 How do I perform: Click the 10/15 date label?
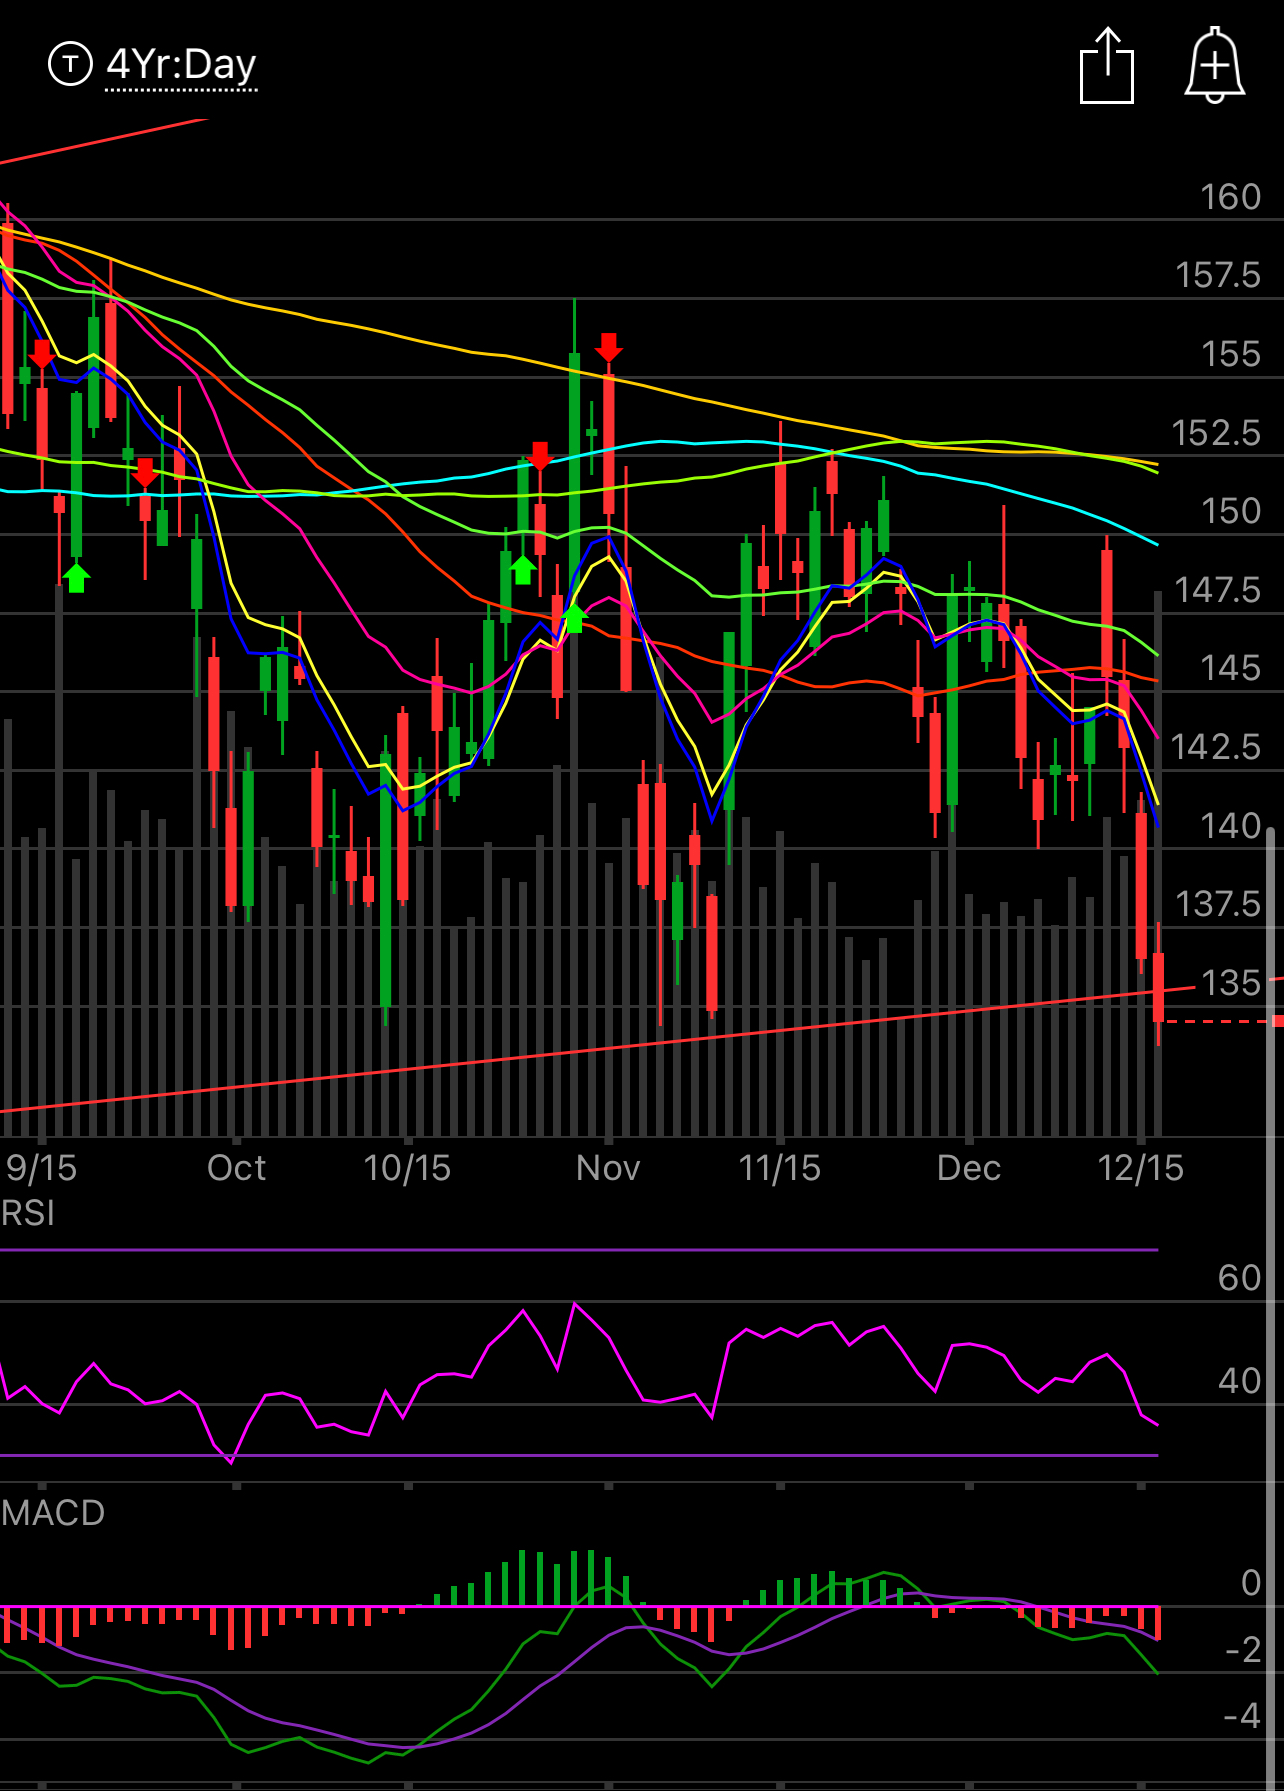click(x=407, y=1168)
